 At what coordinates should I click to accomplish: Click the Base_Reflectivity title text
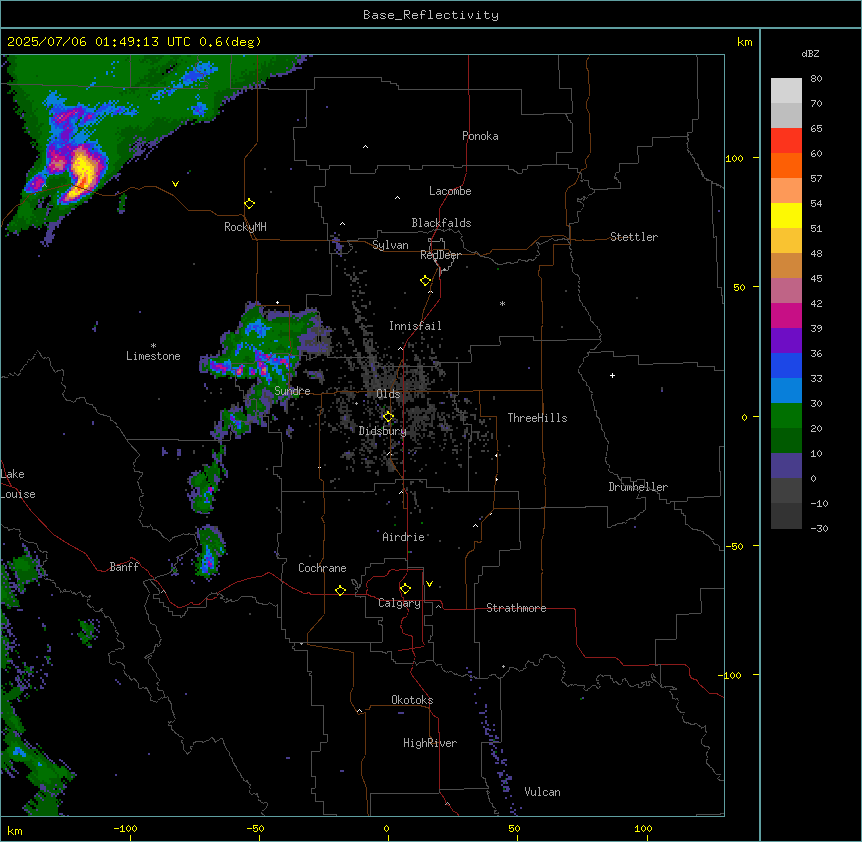click(431, 15)
